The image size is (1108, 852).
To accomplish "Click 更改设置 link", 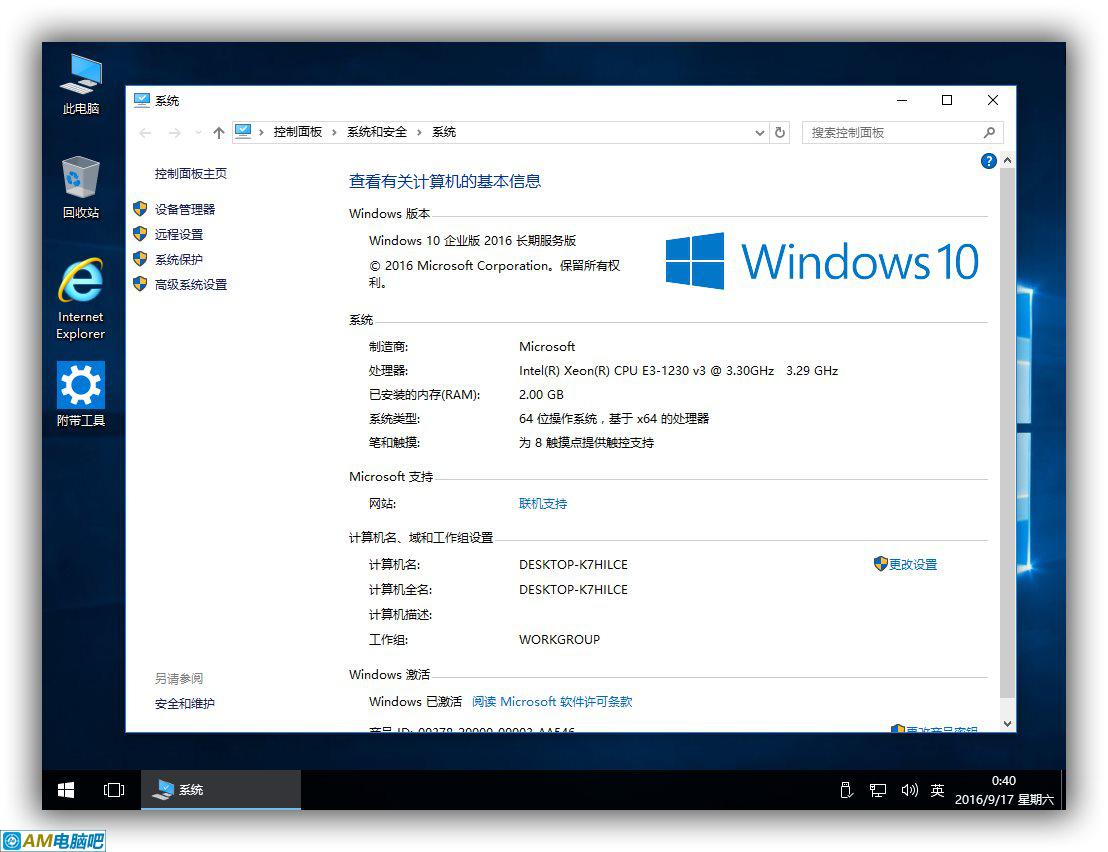I will [913, 564].
